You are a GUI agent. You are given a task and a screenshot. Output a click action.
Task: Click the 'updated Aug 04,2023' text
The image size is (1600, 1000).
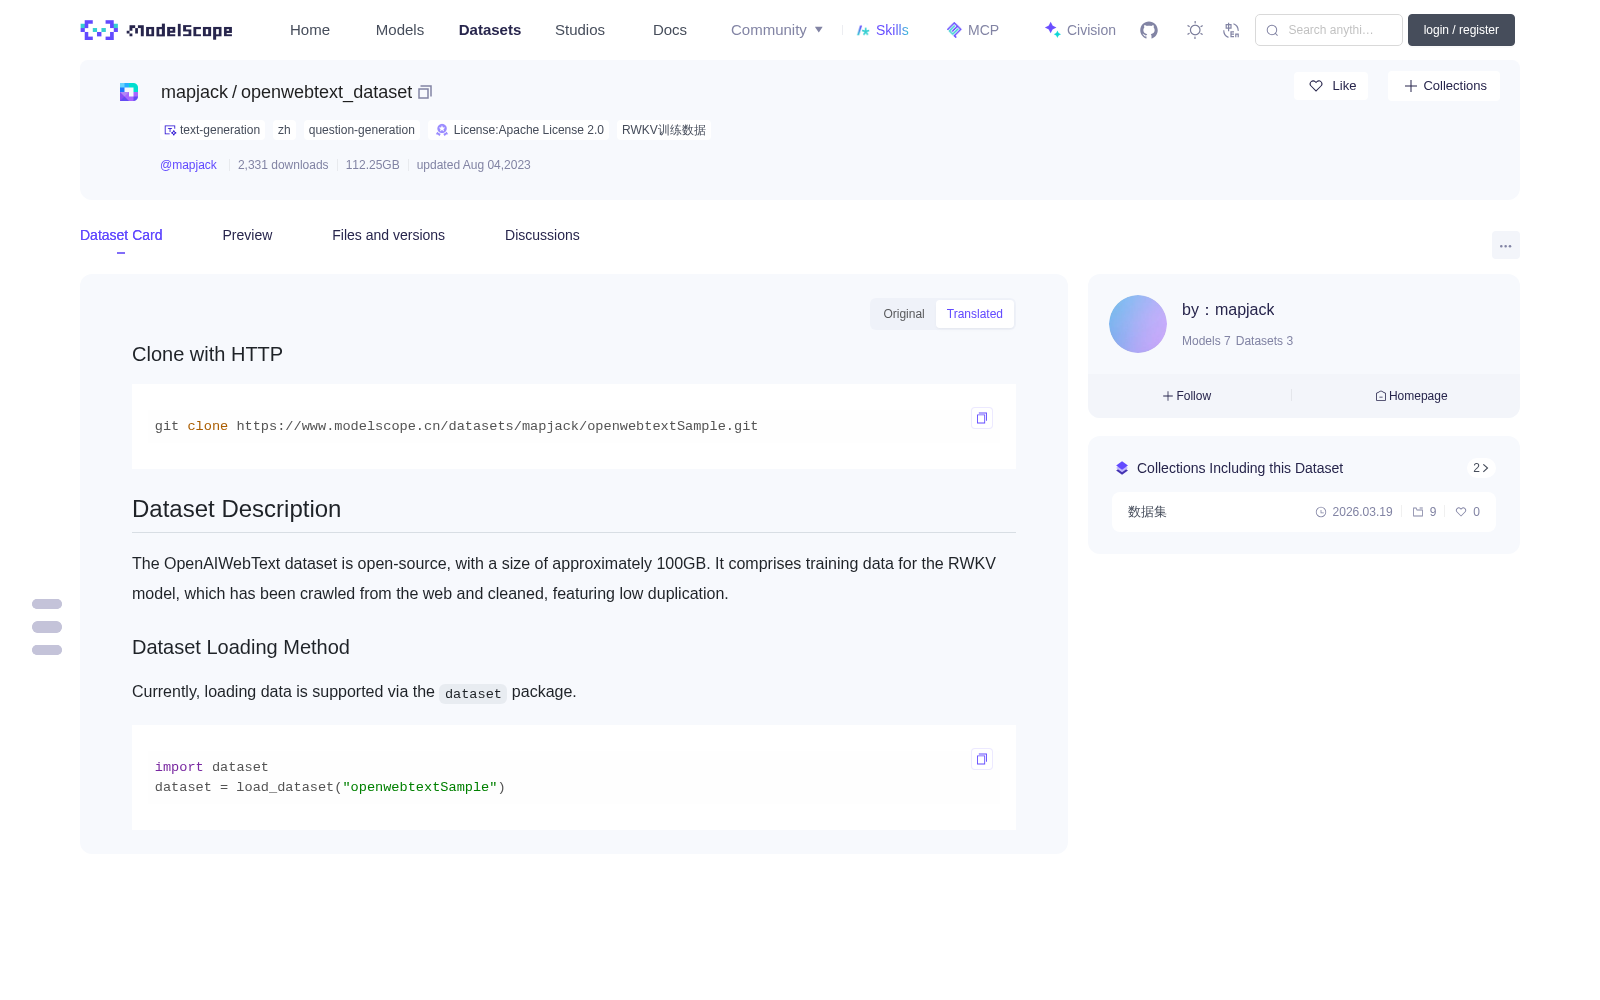(x=473, y=165)
